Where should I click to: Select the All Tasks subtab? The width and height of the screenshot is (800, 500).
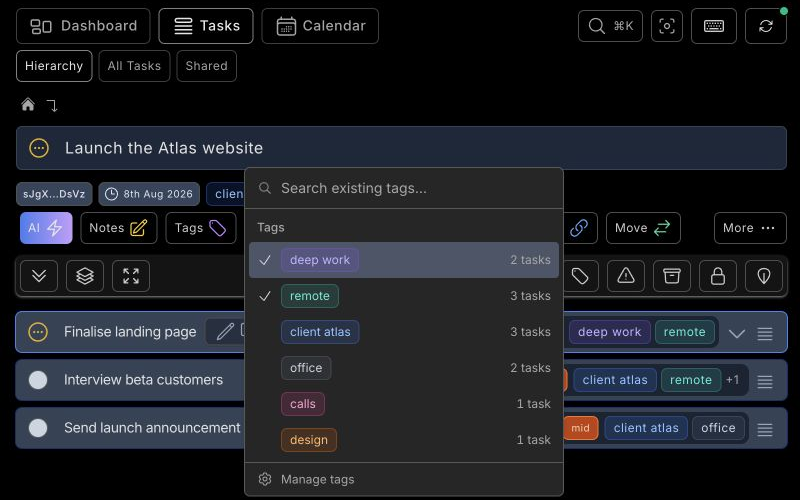tap(134, 66)
